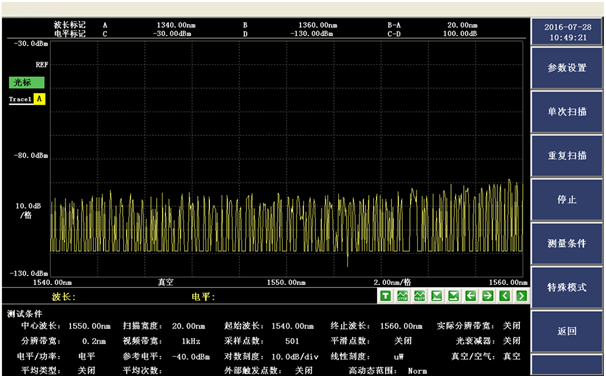Click the 返回 return button
Viewport: 606px width, 377px height.
click(x=567, y=331)
